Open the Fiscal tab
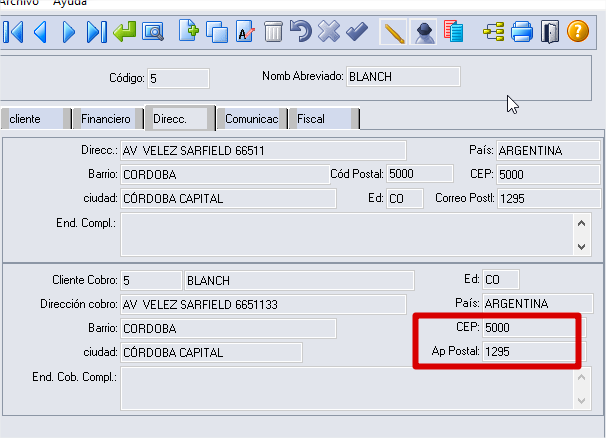Screen dimensions: 606x438 click(324, 119)
